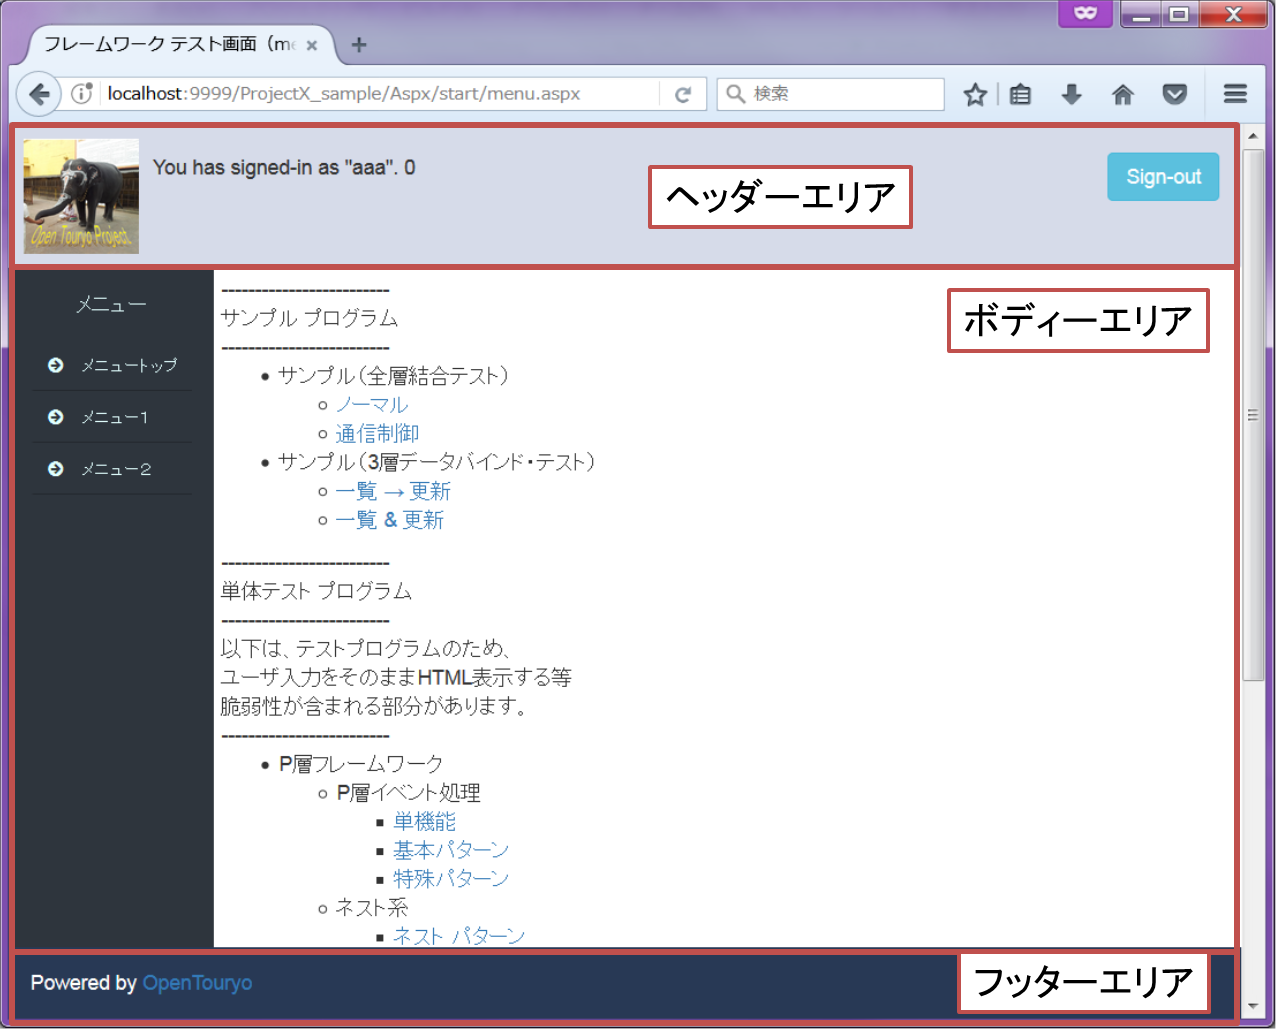This screenshot has height=1029, width=1276.
Task: Click the back navigation arrow
Action: tap(38, 93)
